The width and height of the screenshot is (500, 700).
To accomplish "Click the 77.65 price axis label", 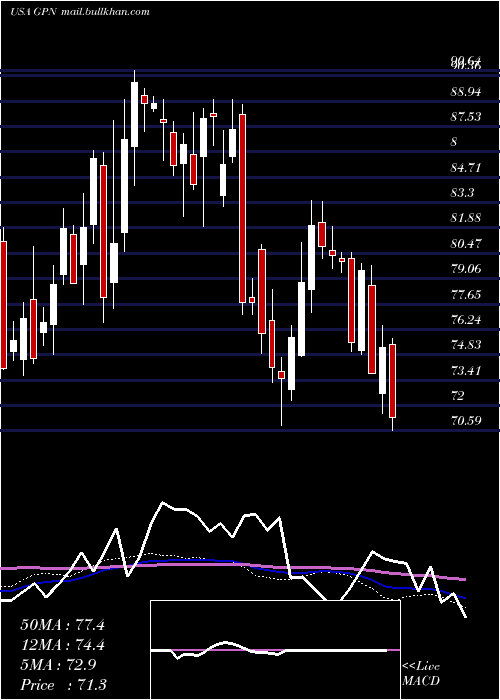I will (x=466, y=294).
